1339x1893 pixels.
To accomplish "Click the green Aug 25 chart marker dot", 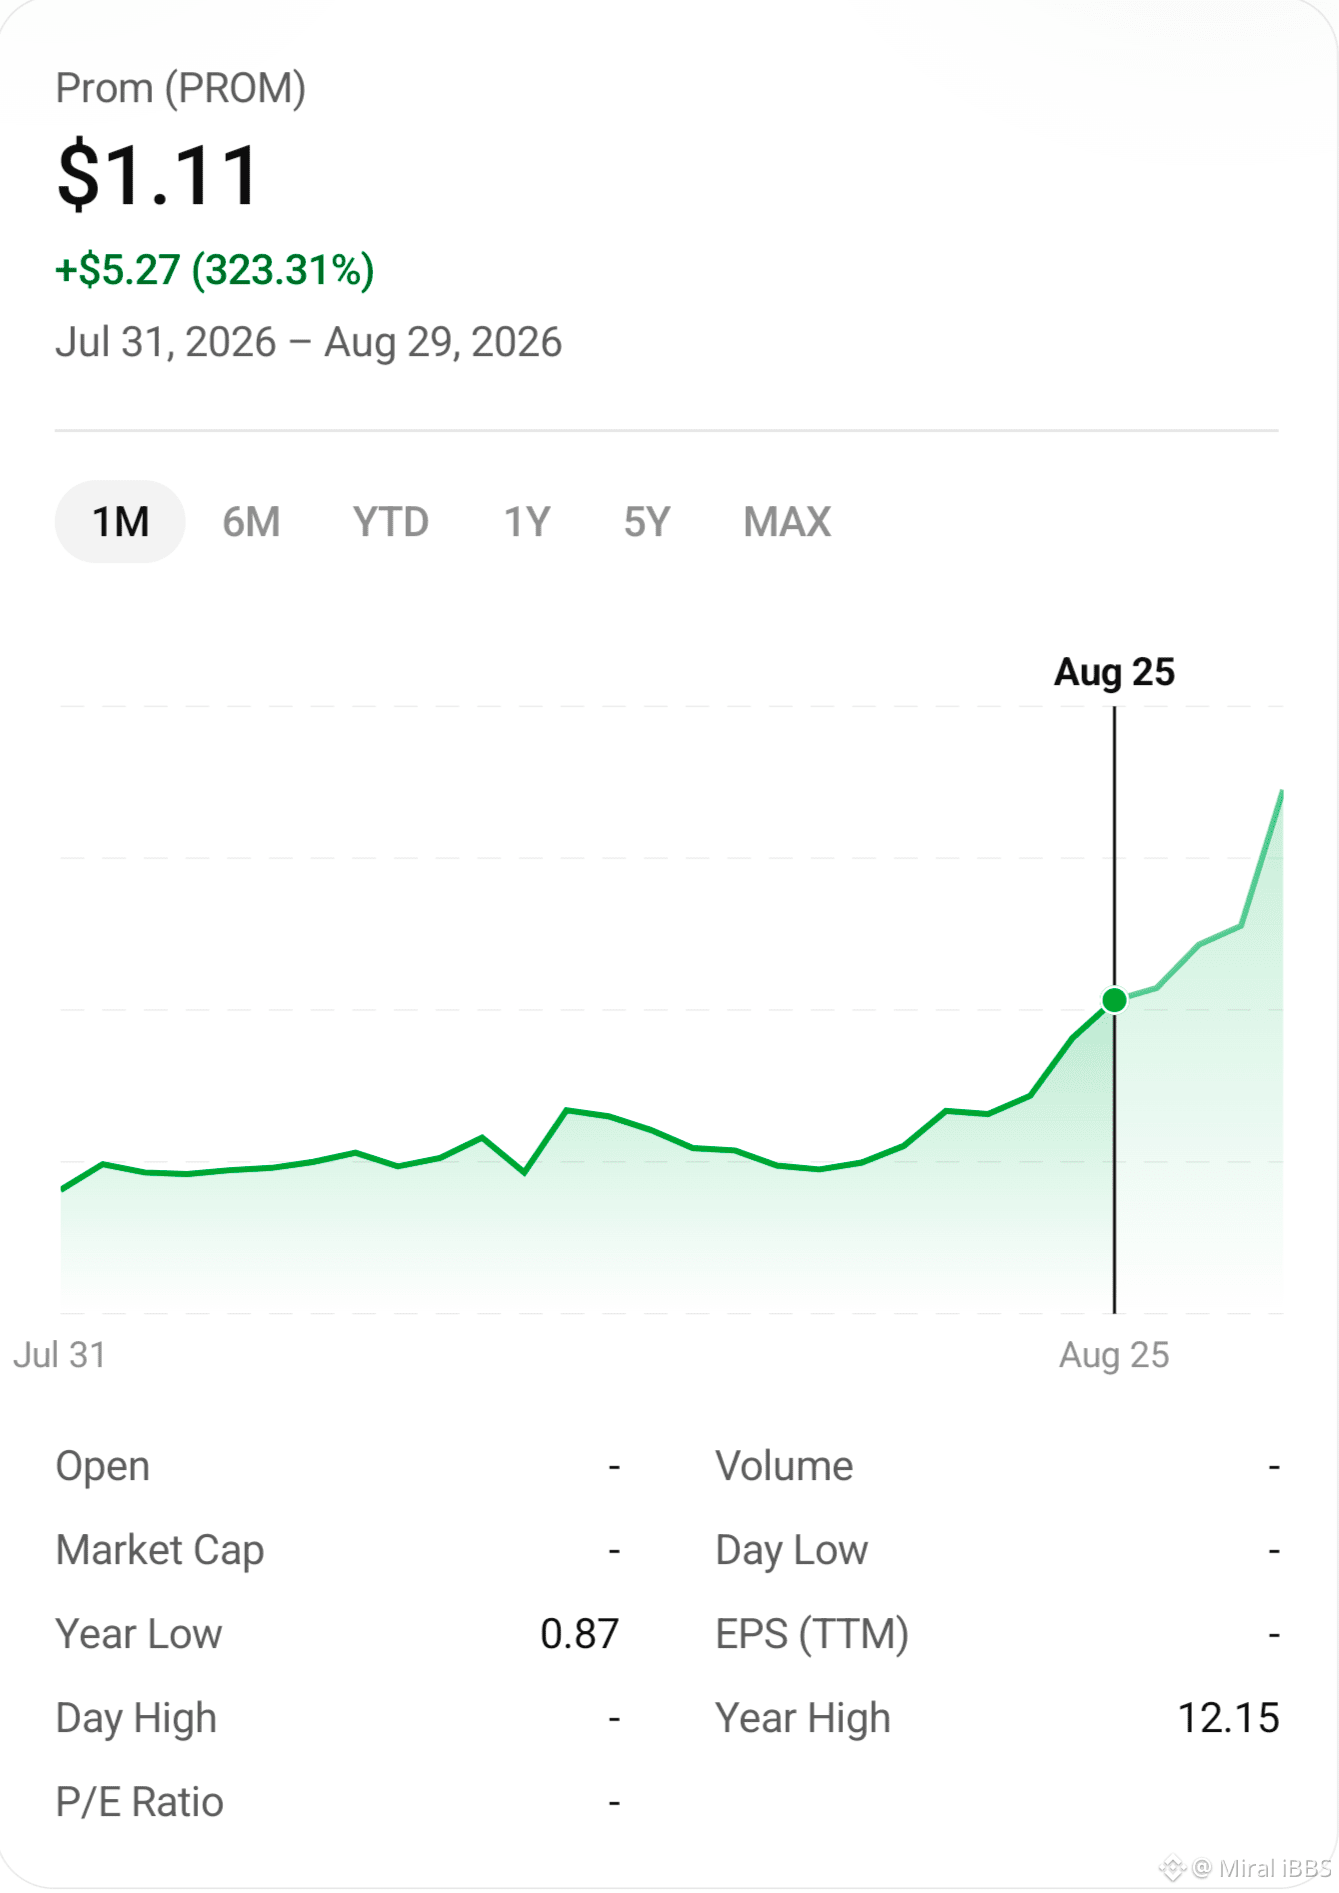I will 1114,1000.
